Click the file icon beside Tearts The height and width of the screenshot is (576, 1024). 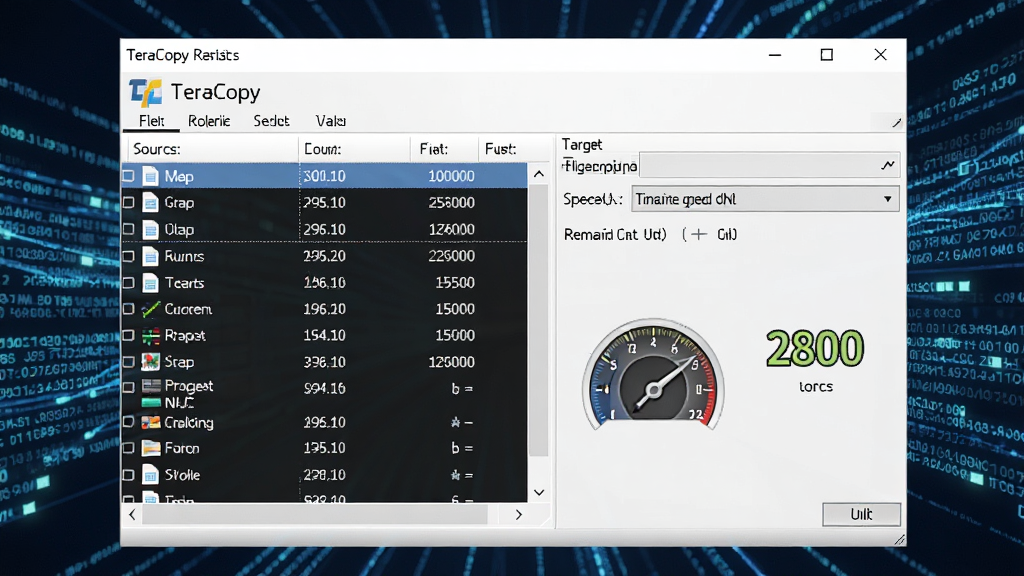150,283
